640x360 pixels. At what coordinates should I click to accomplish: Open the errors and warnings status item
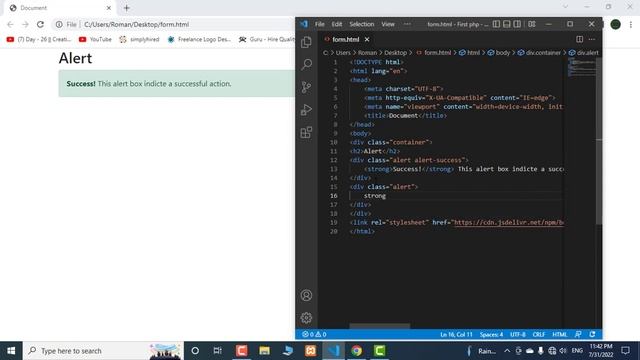pyautogui.click(x=314, y=334)
